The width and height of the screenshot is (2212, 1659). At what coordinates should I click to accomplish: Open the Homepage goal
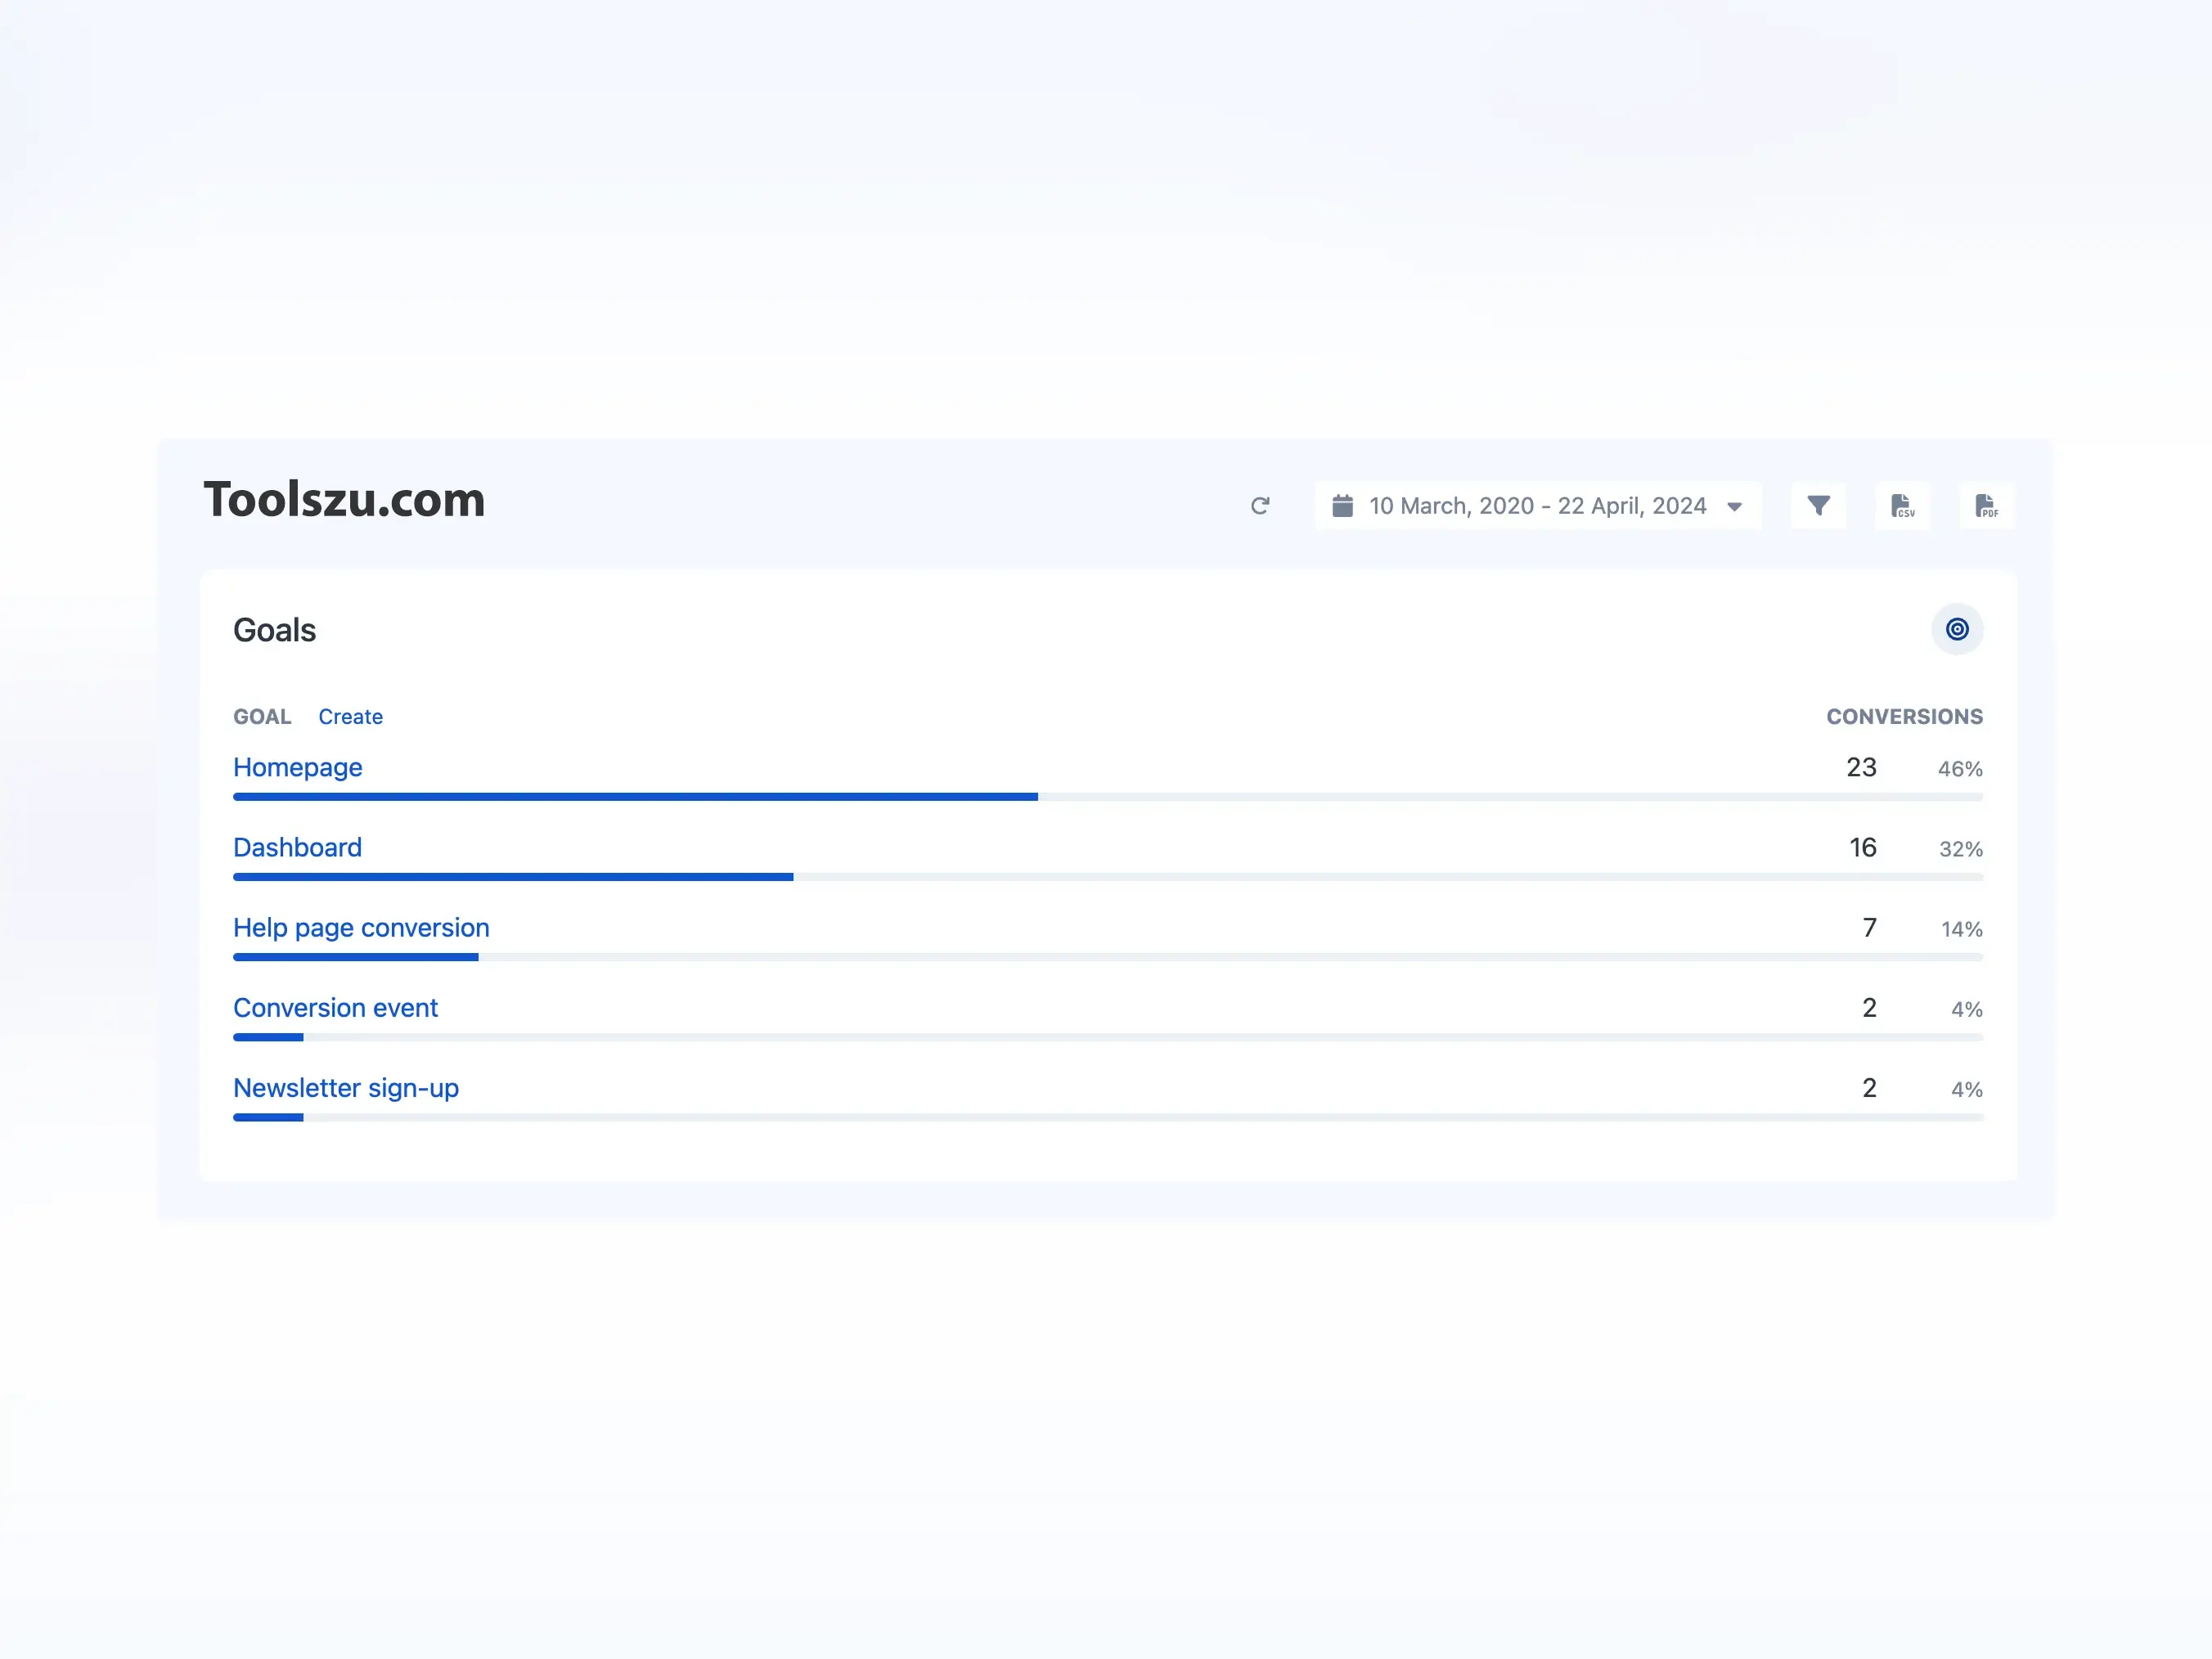click(x=297, y=767)
